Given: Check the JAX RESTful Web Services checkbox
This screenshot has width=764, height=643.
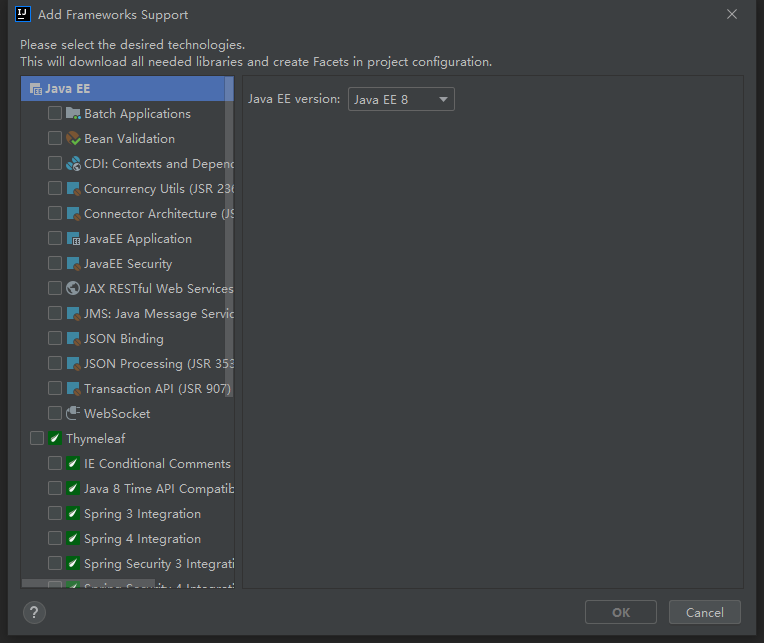Looking at the screenshot, I should [x=55, y=288].
